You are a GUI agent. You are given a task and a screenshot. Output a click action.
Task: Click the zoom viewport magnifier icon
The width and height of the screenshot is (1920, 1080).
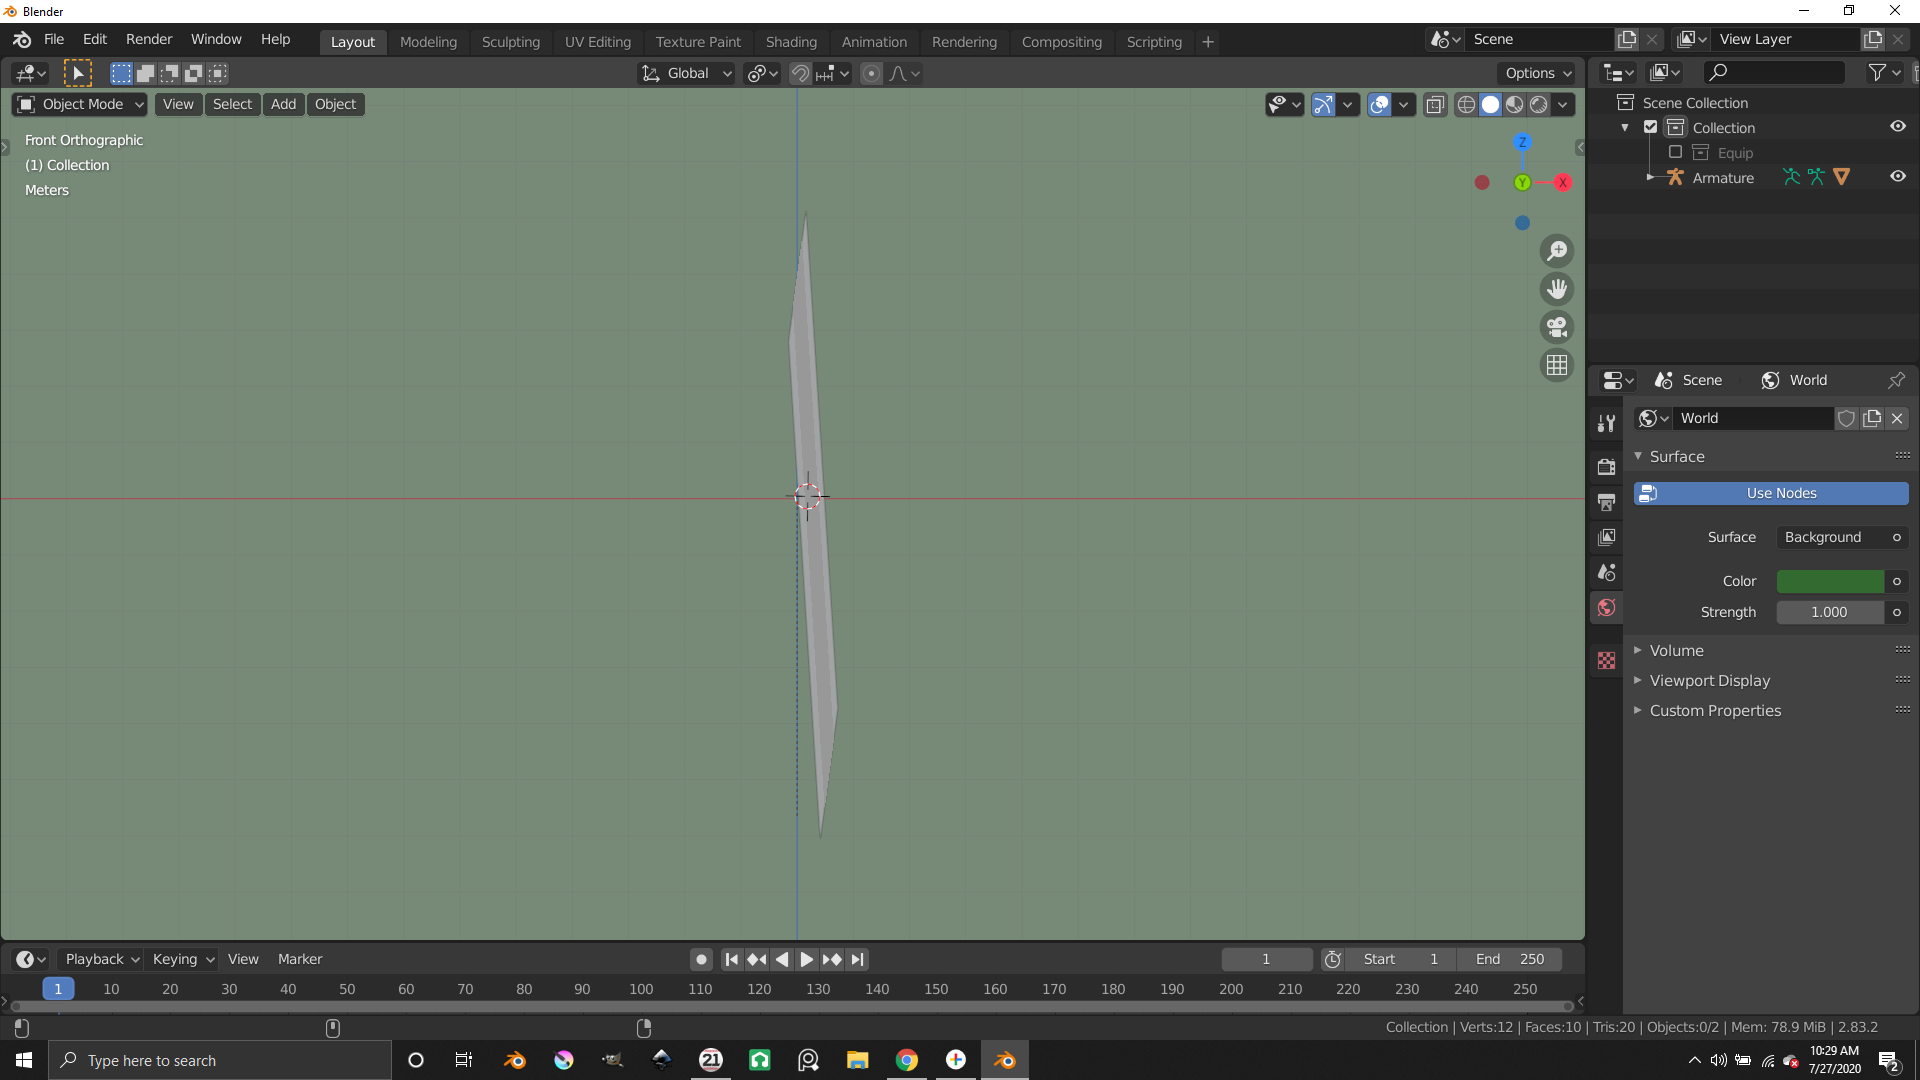(1557, 251)
